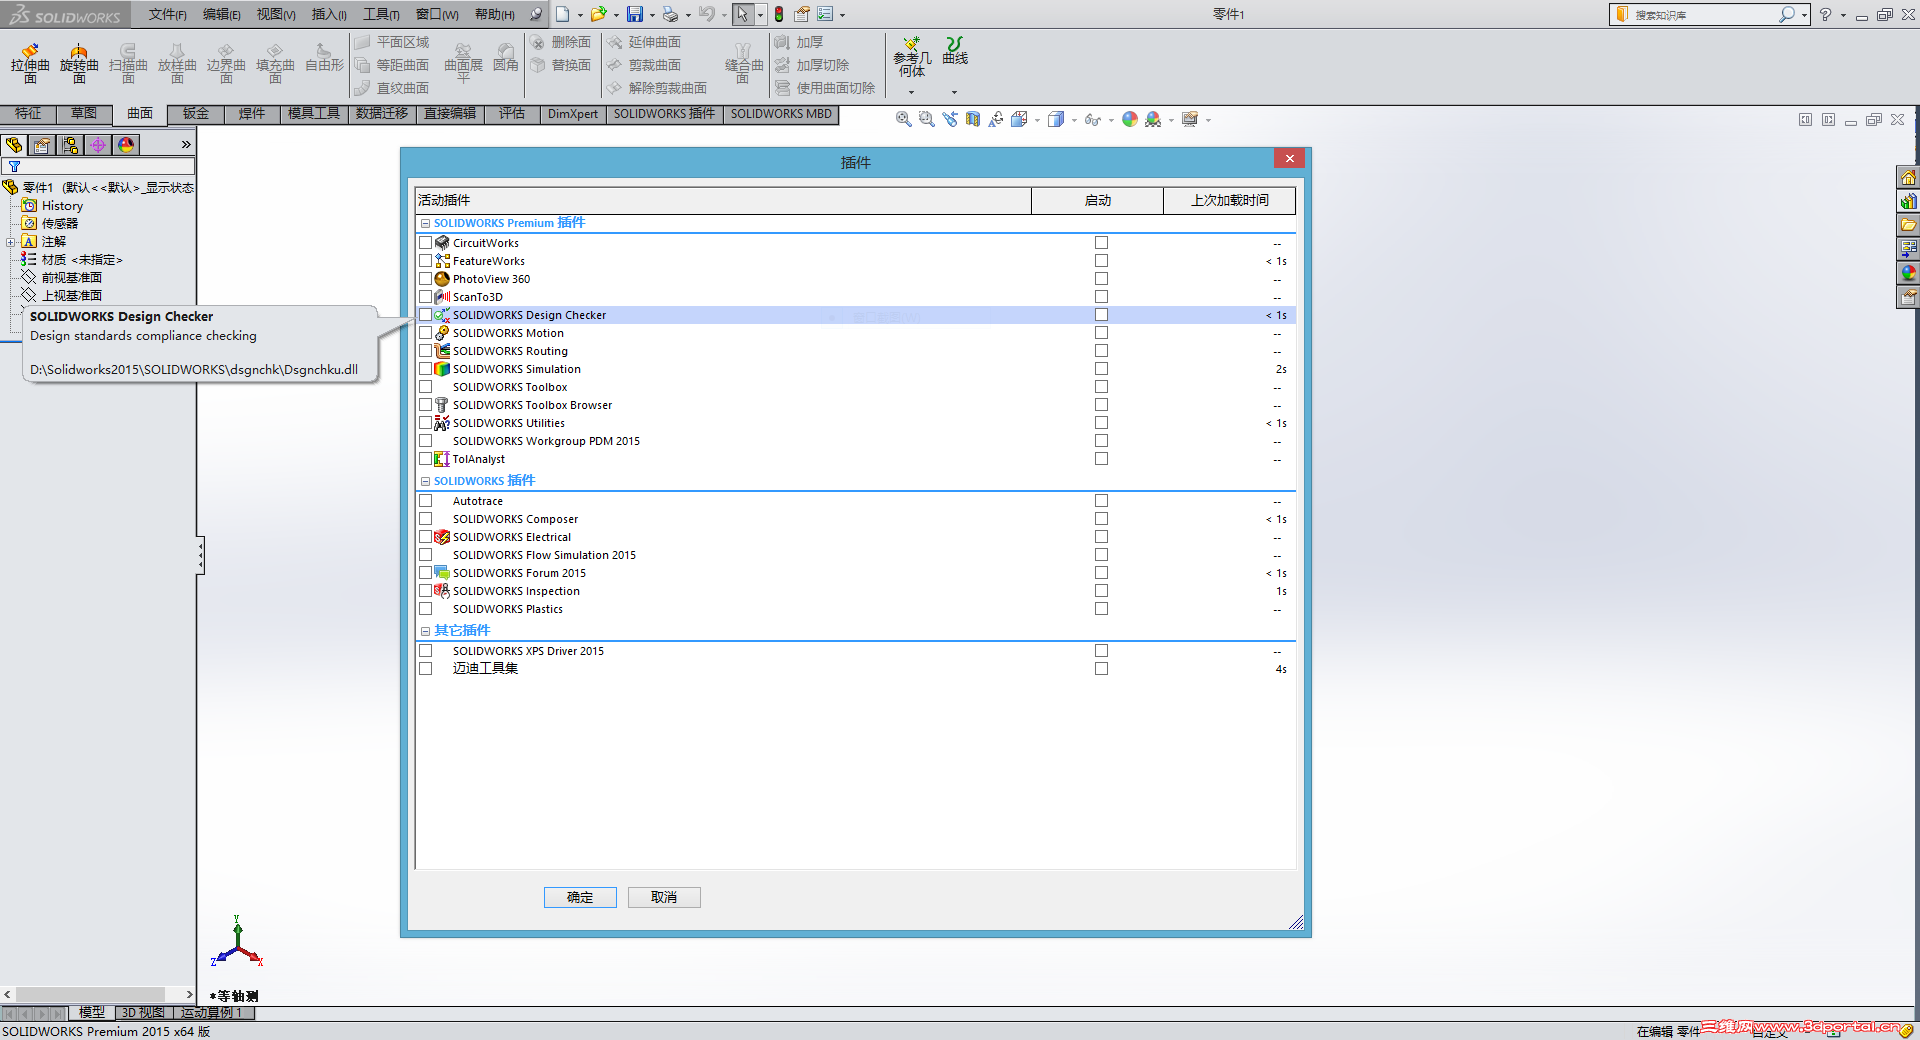Screen dimensions: 1920x1040
Task: Open the dropdown arrow under 曲线
Action: coord(954,92)
